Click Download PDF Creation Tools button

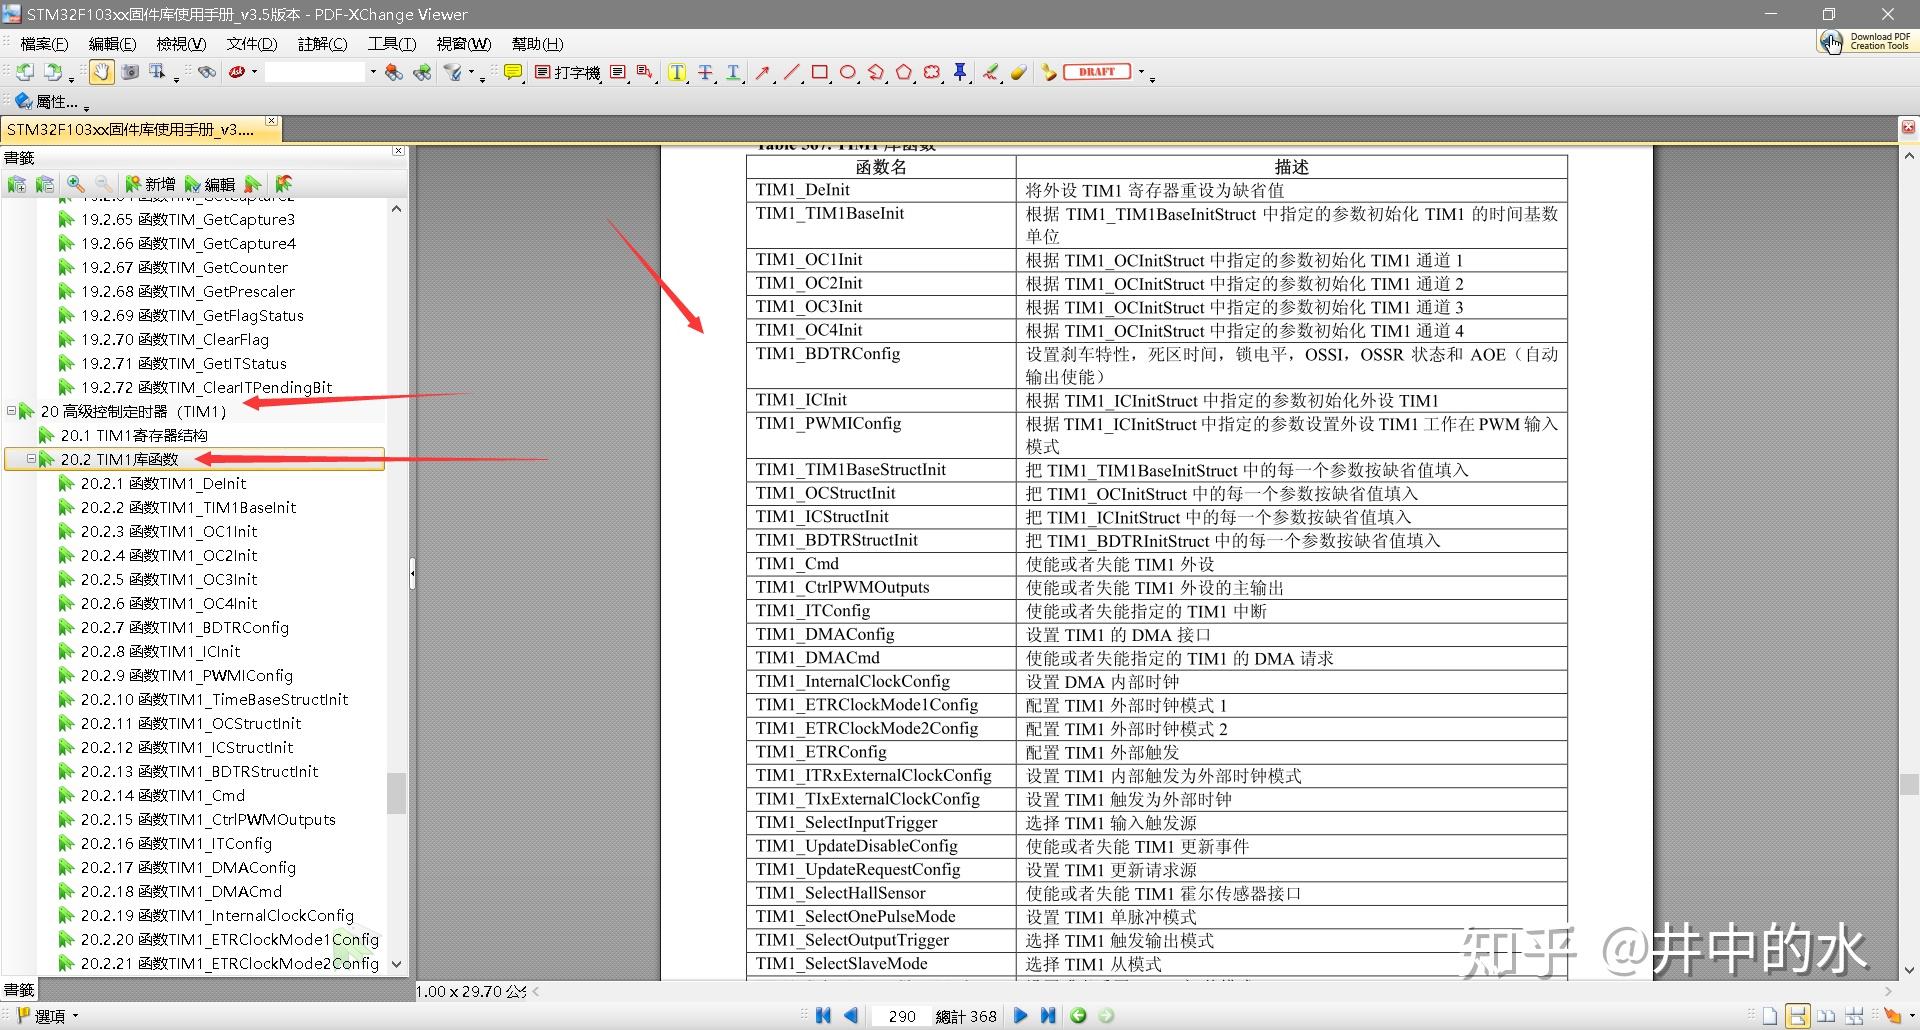1866,41
